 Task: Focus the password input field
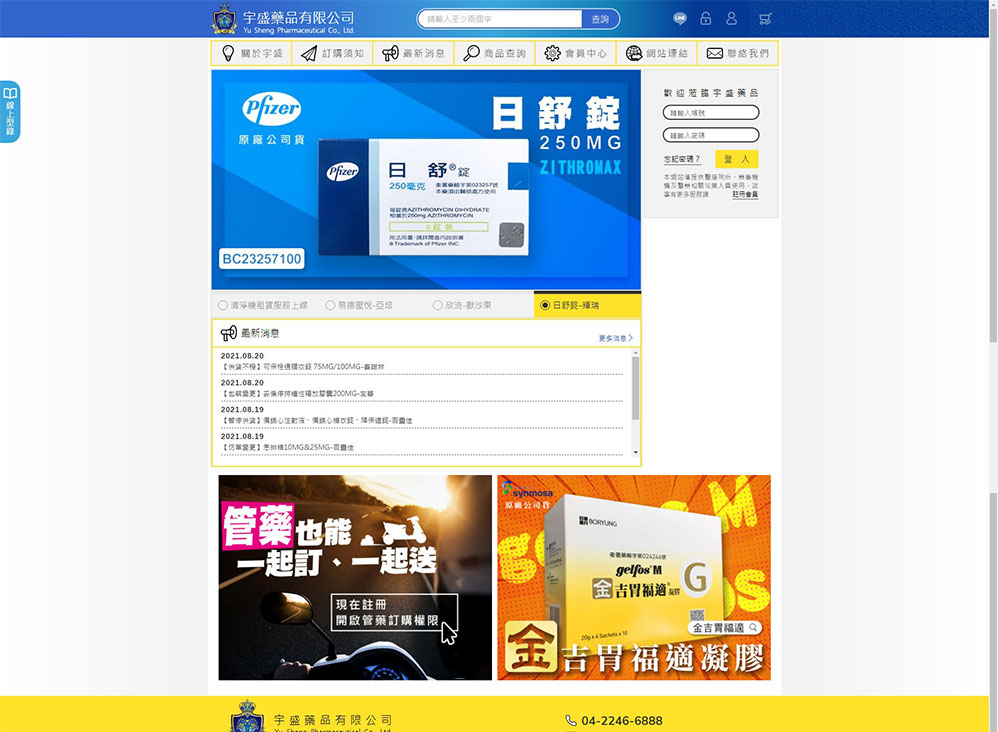711,135
